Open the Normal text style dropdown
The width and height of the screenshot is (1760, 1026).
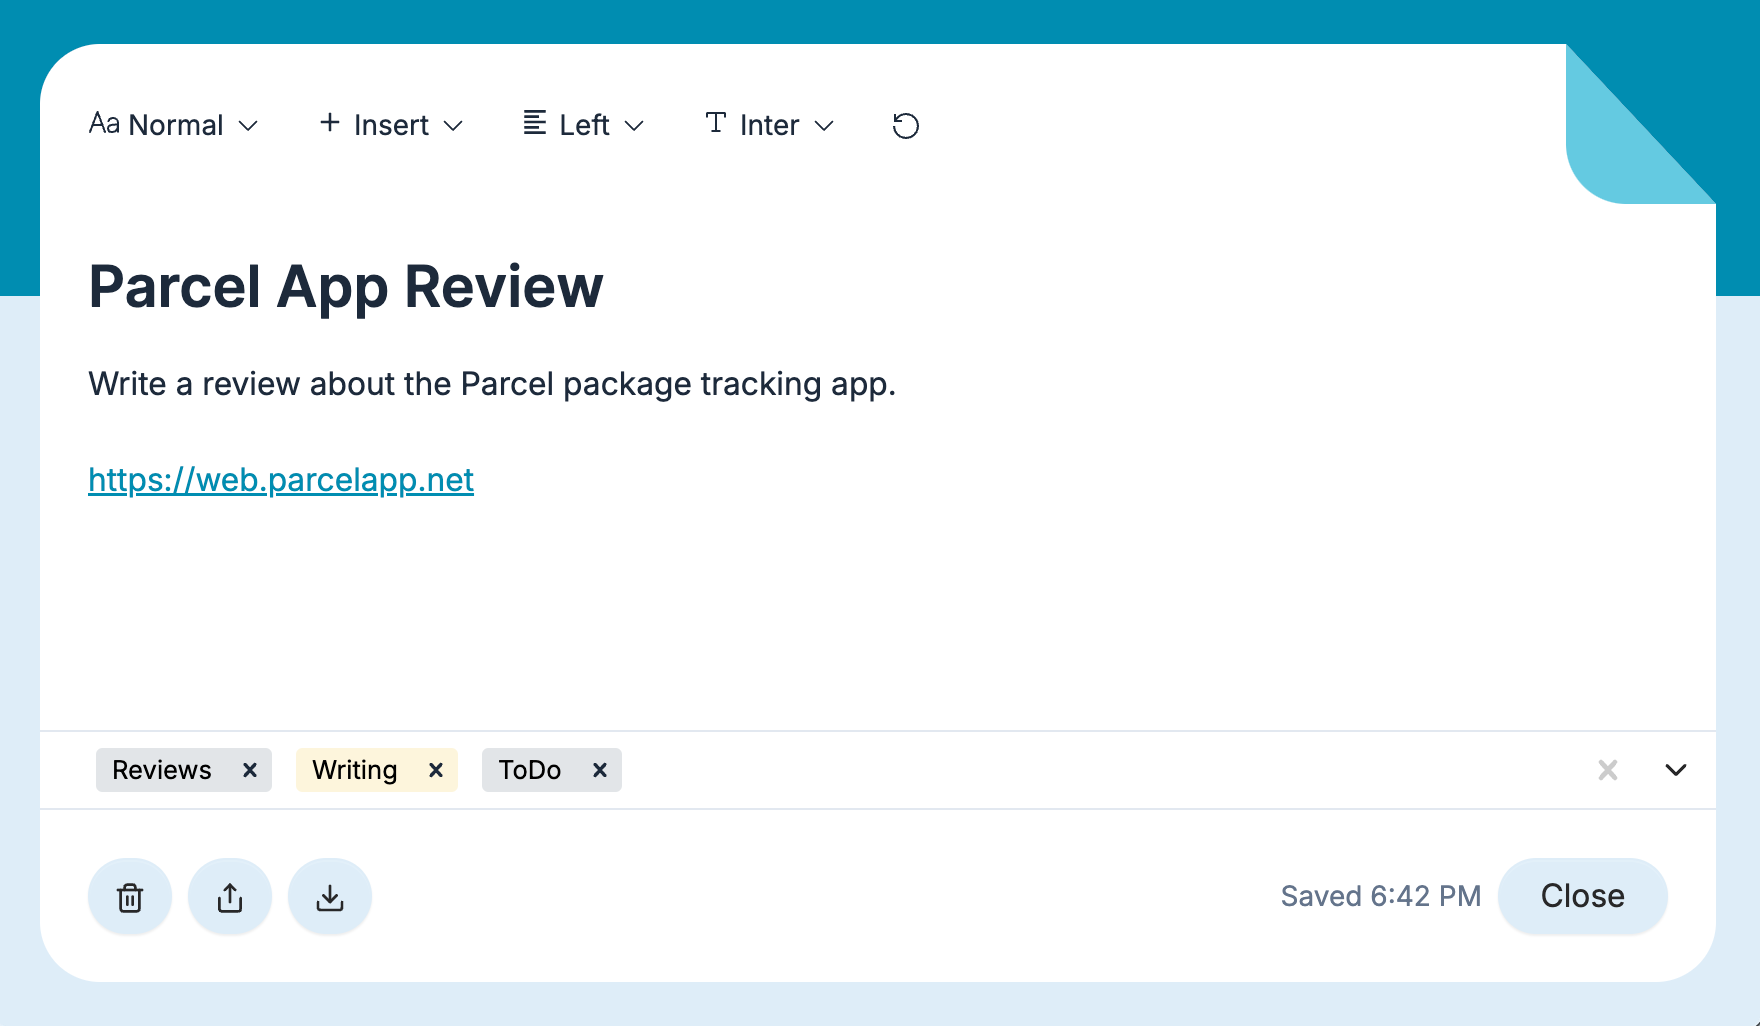point(174,125)
